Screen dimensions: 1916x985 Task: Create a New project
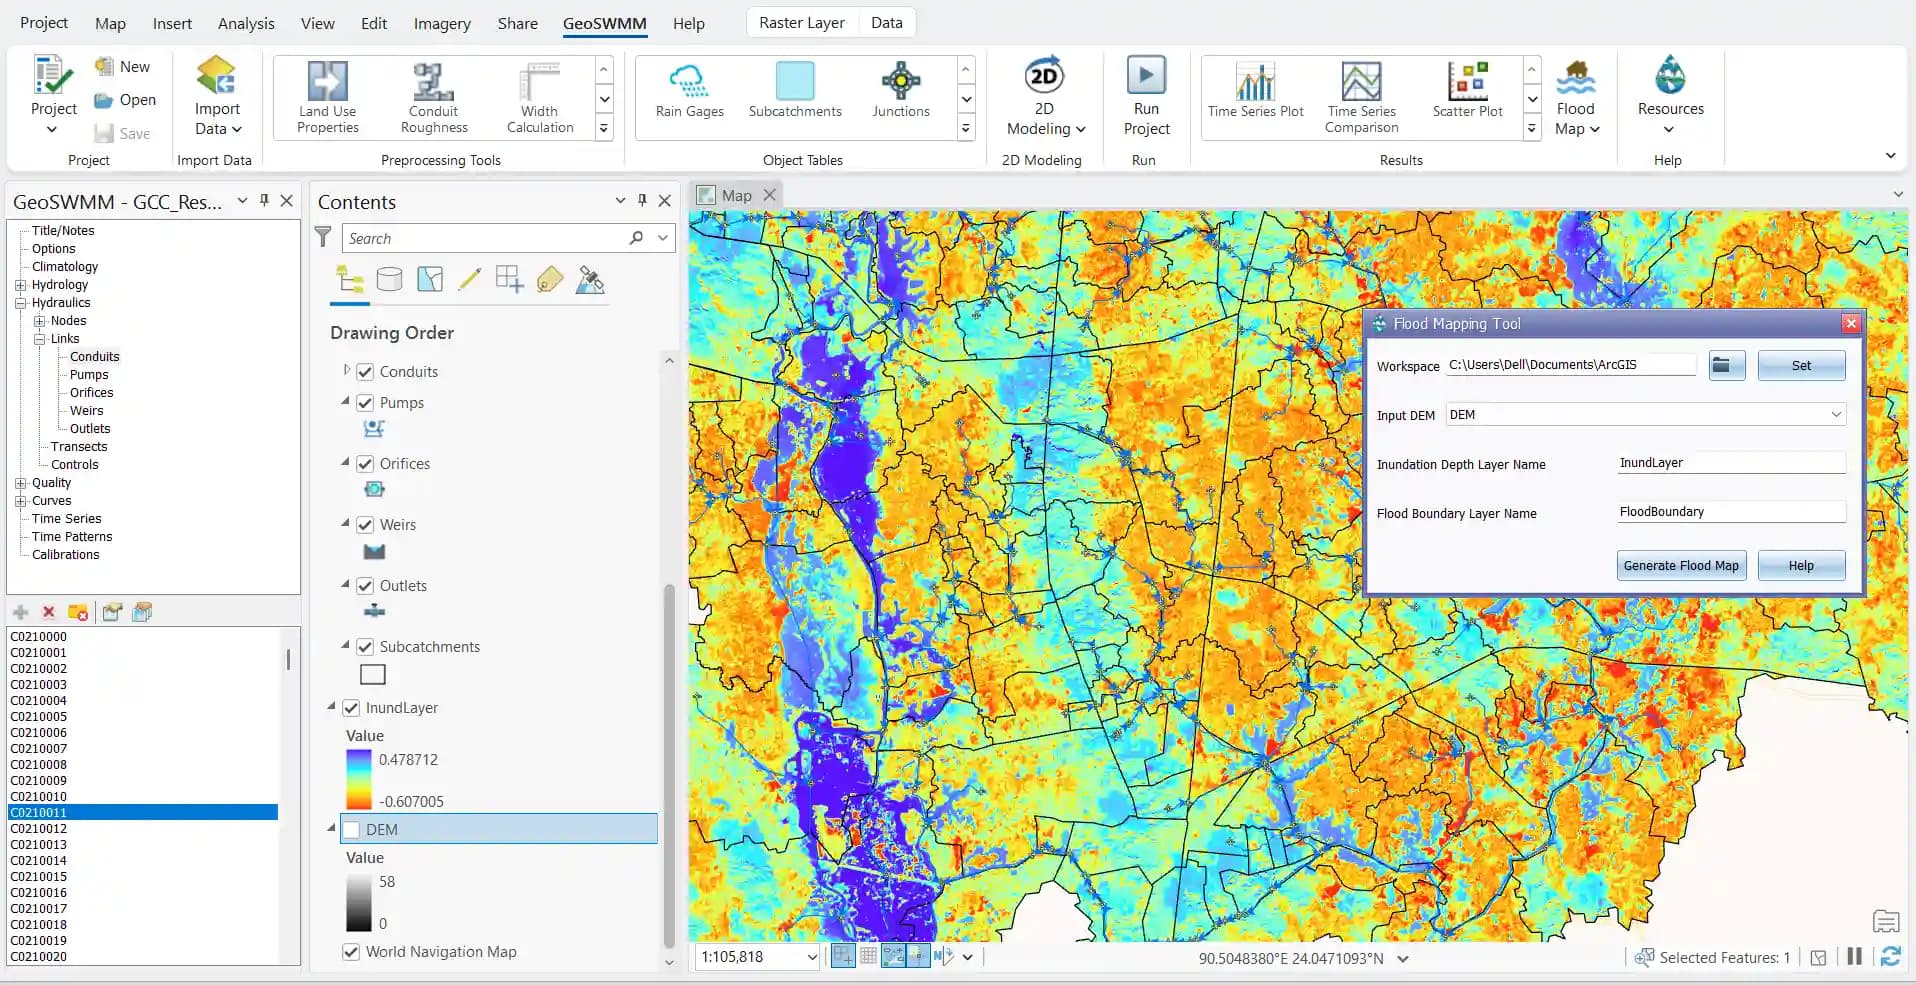click(x=122, y=67)
